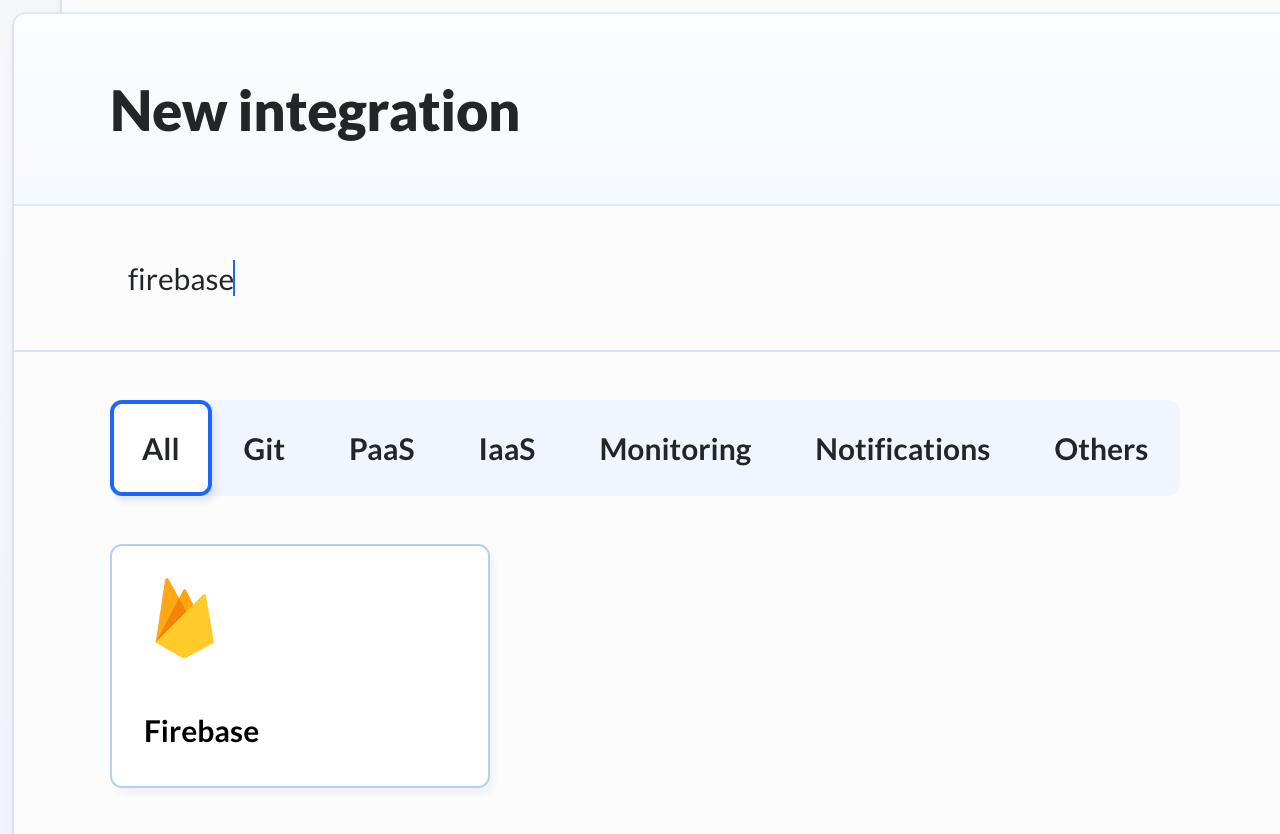Open the Monitoring category tab
The image size is (1280, 834).
click(675, 449)
